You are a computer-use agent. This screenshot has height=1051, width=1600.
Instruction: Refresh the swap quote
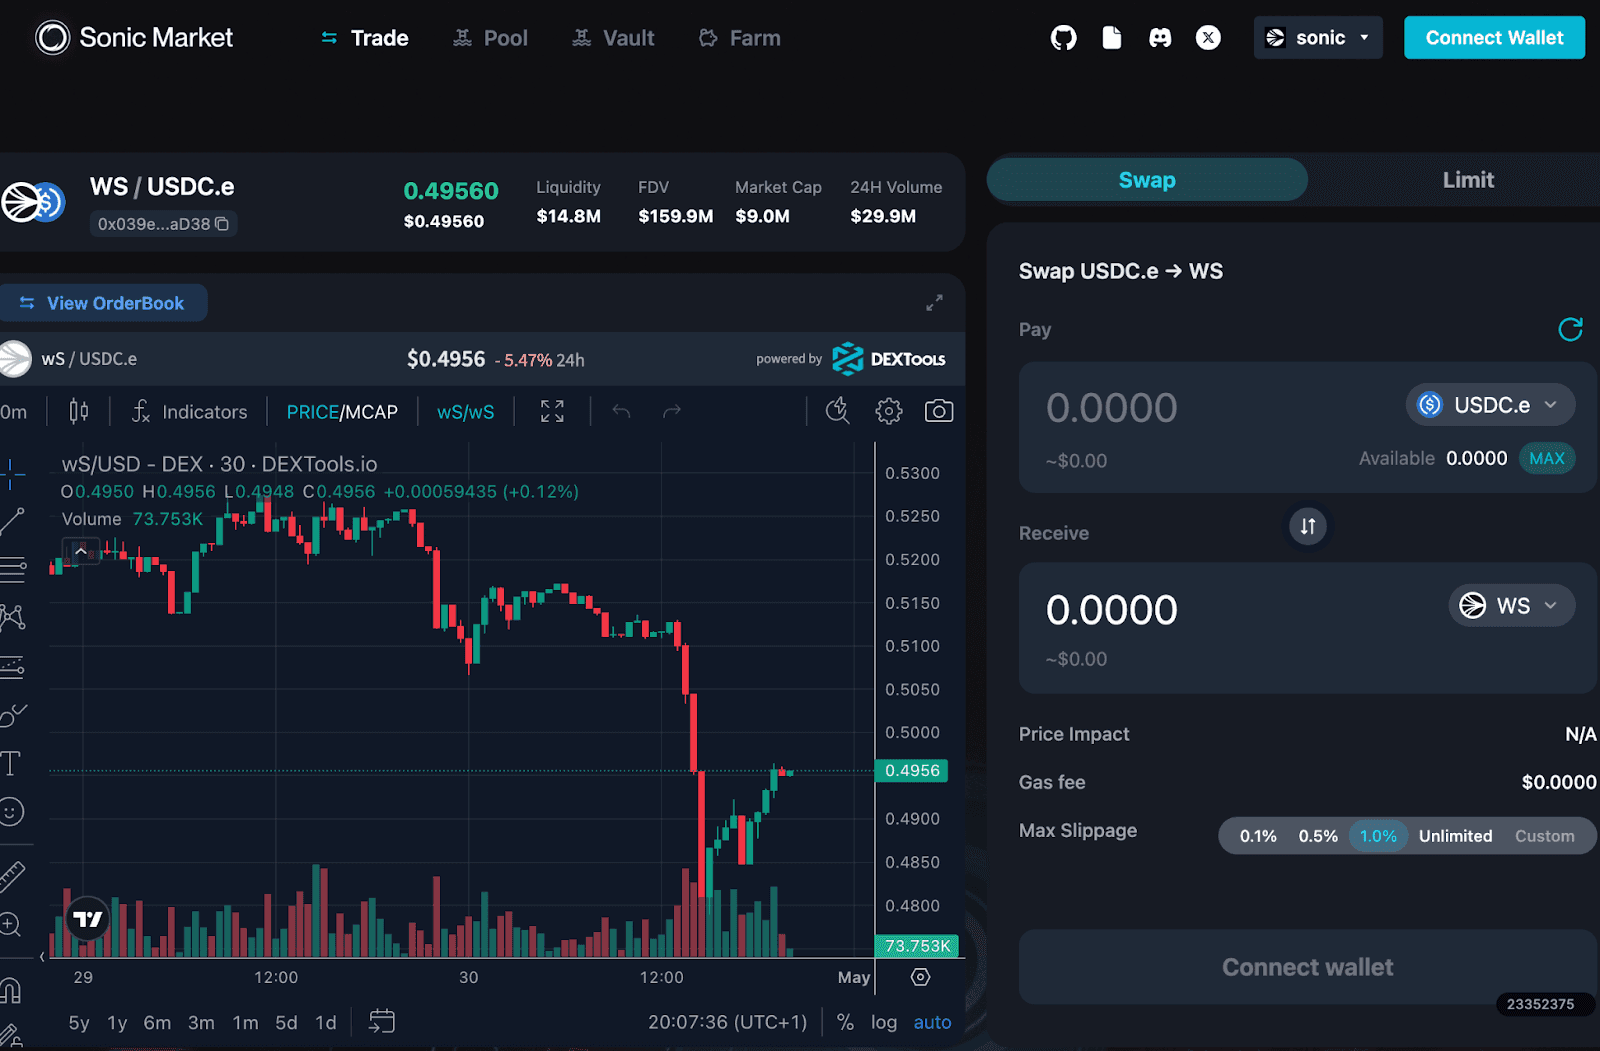point(1570,329)
